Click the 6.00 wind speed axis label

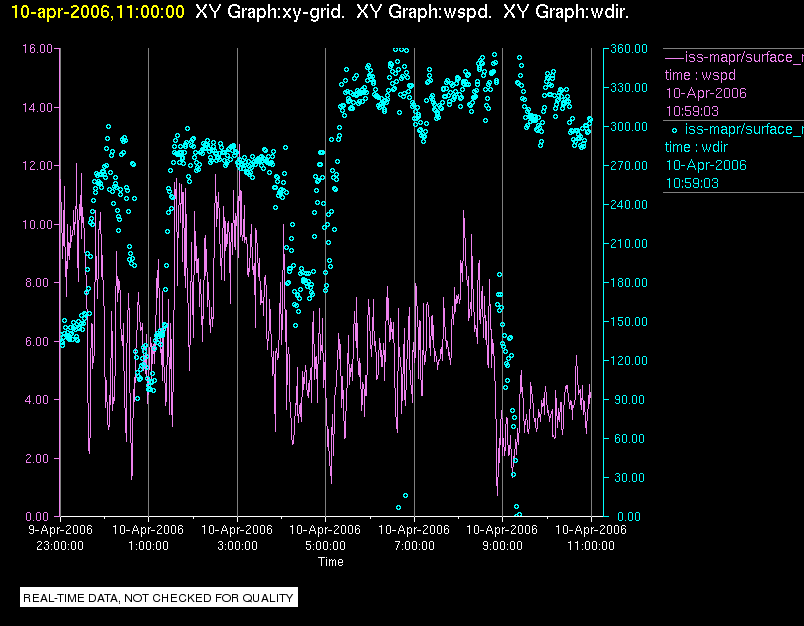tap(39, 342)
